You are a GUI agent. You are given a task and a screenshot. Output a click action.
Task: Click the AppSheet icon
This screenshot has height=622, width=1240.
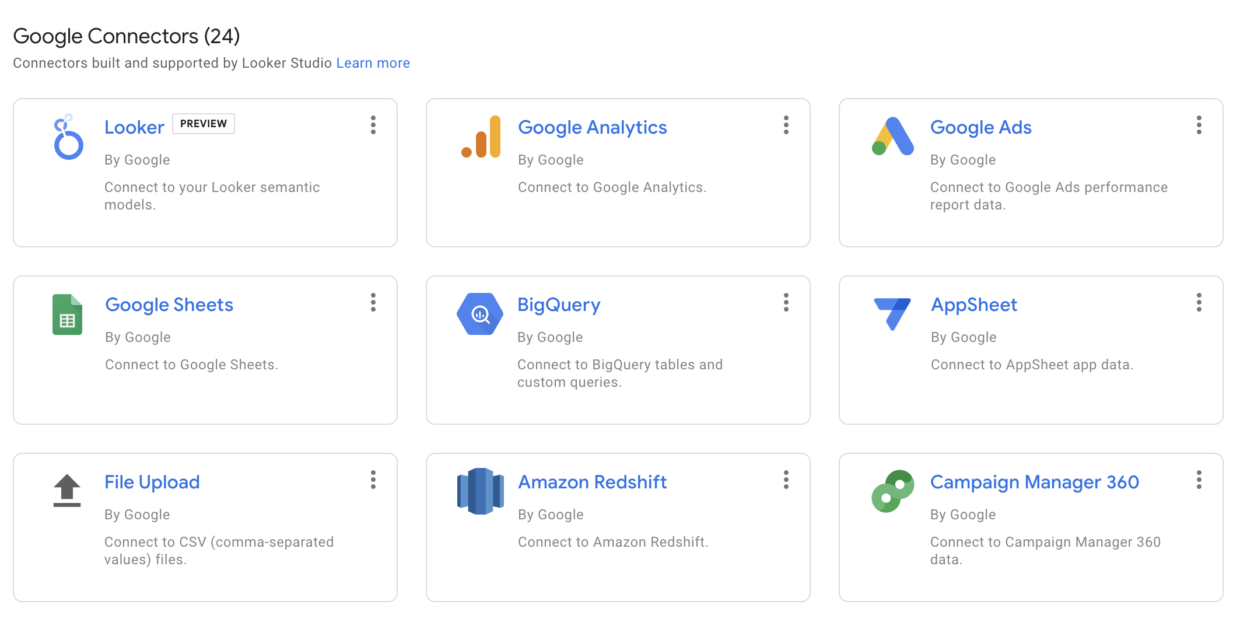[893, 310]
